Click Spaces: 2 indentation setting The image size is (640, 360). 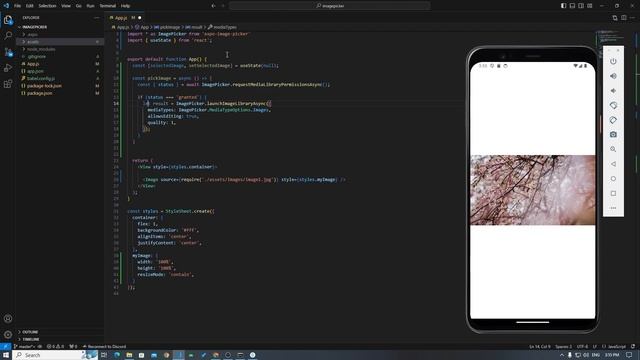point(564,347)
